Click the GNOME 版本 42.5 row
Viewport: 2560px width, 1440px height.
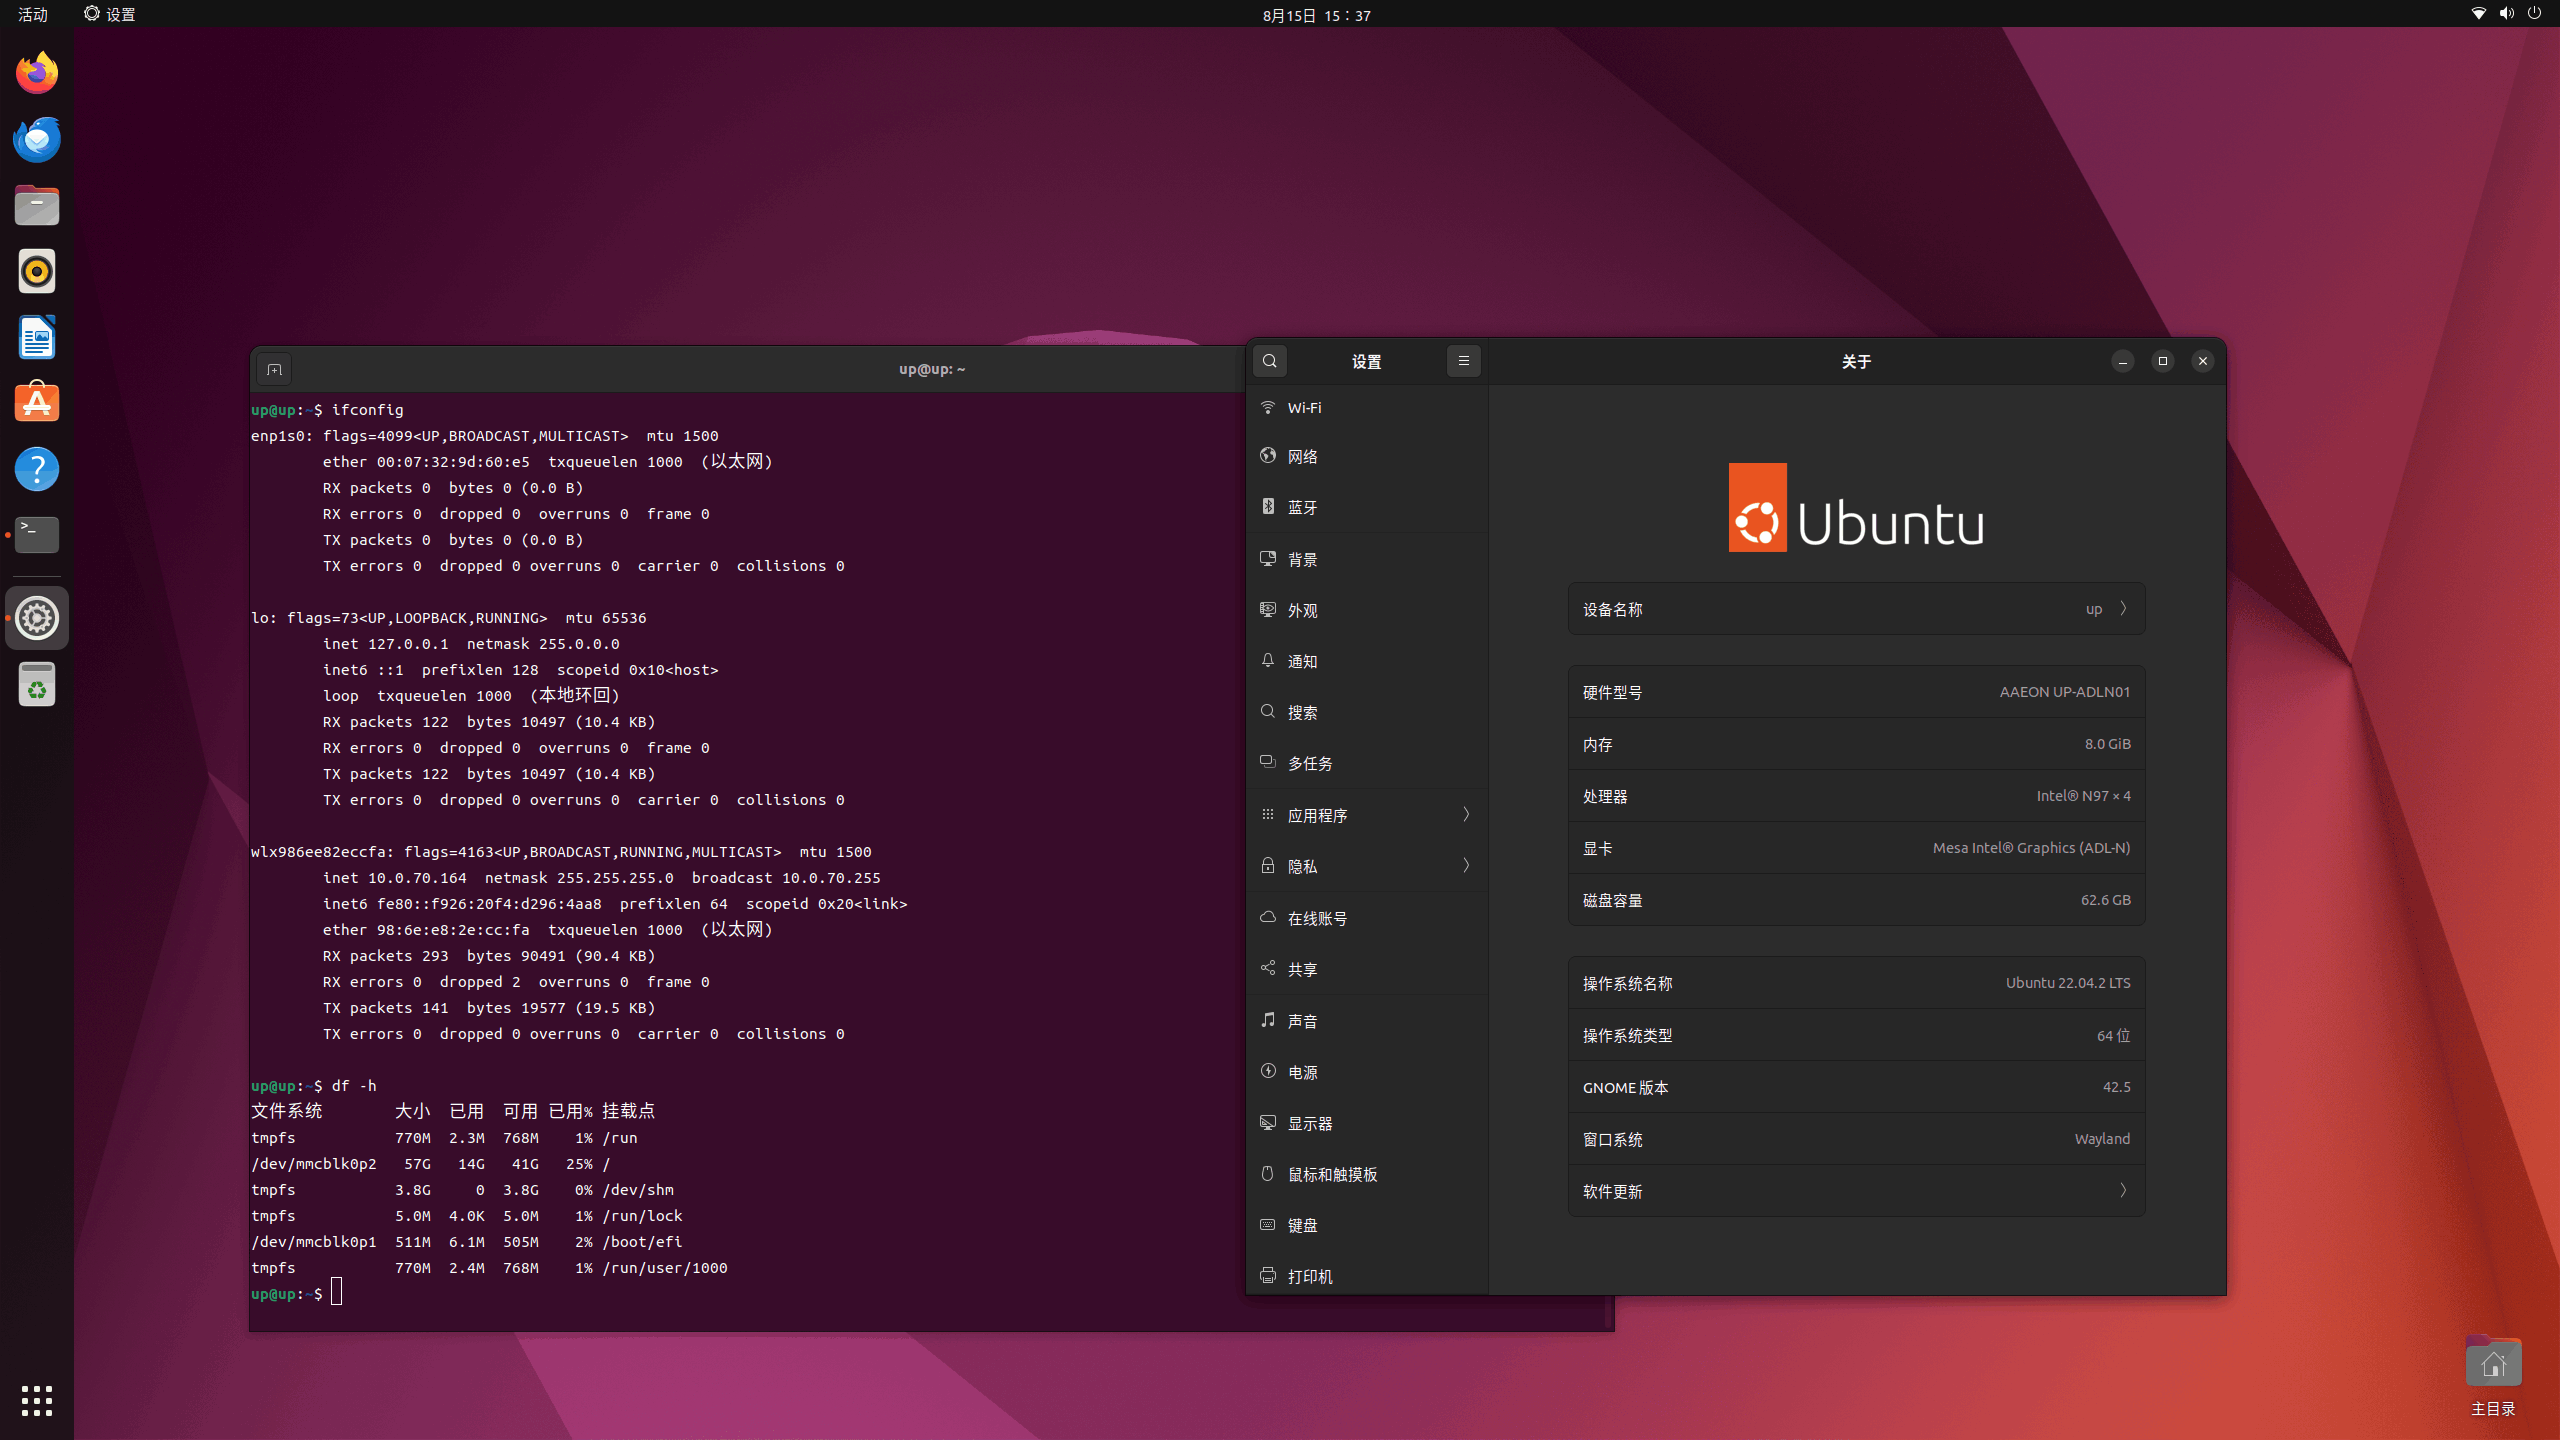(x=1856, y=1087)
